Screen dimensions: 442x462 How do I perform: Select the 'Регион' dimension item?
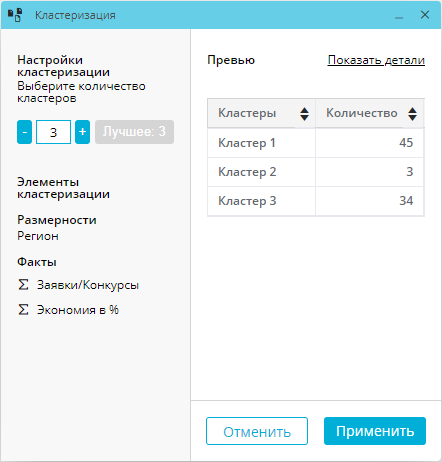pos(38,236)
